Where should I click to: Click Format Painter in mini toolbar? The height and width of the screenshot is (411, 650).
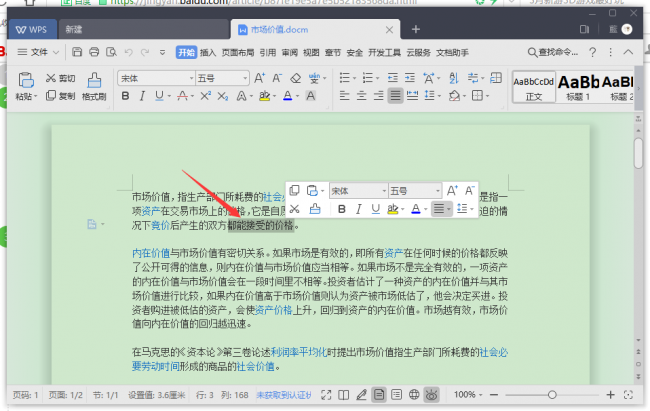[315, 209]
